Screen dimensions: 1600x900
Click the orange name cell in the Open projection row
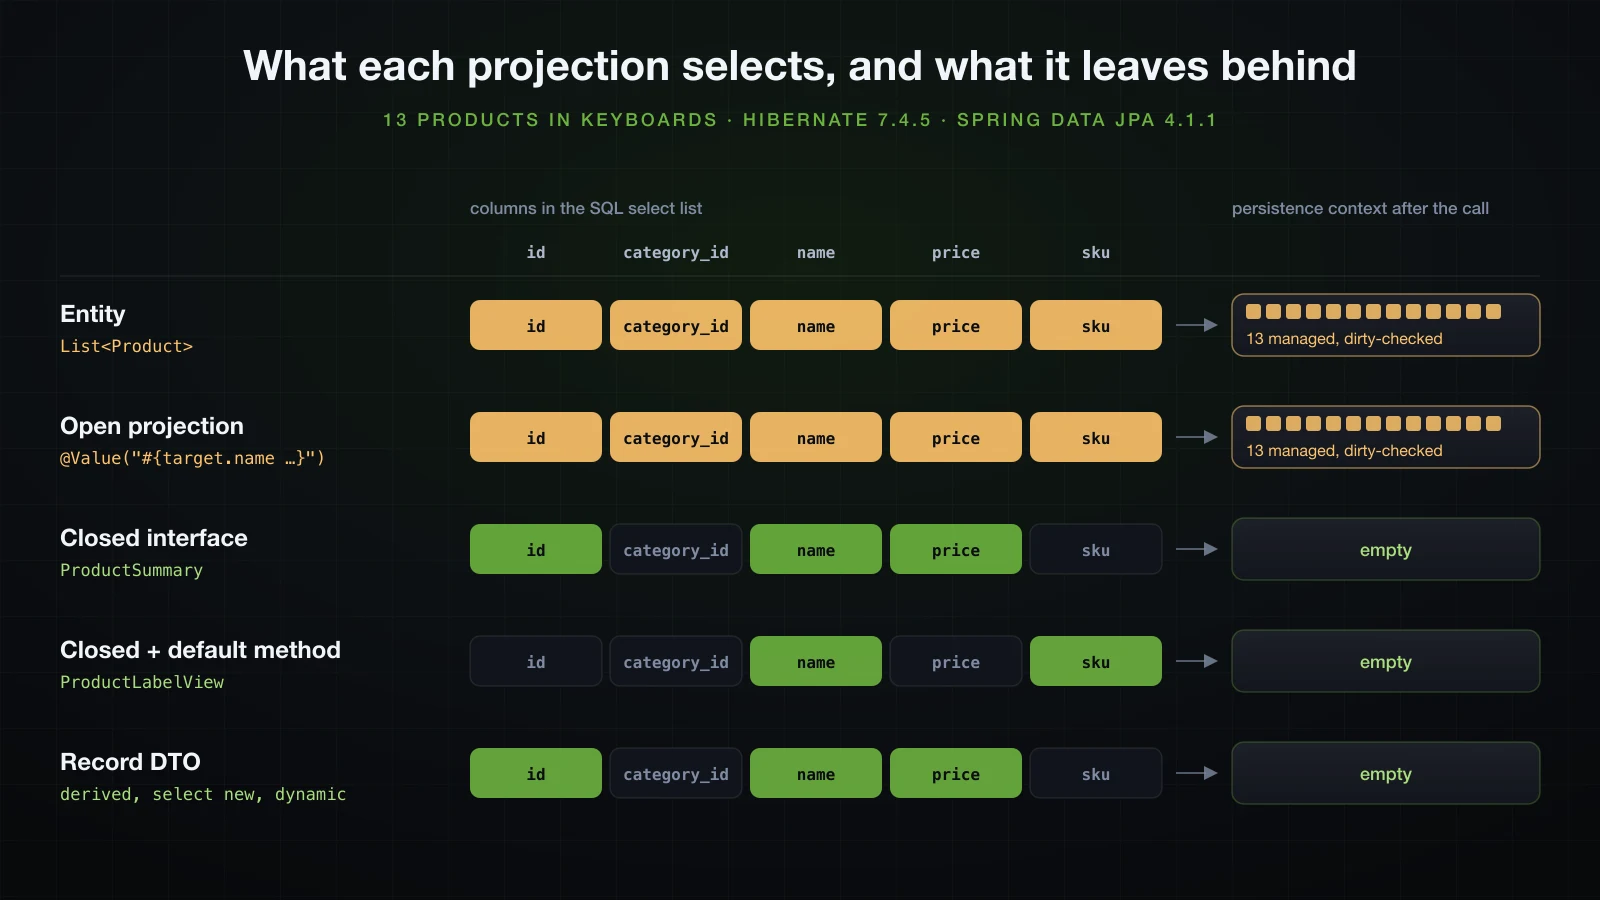(x=816, y=437)
